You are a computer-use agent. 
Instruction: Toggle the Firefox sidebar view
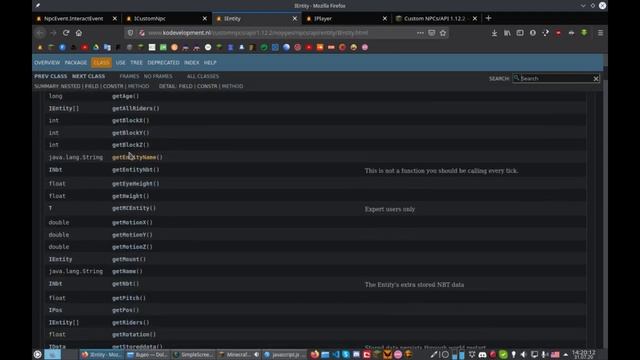[520, 33]
